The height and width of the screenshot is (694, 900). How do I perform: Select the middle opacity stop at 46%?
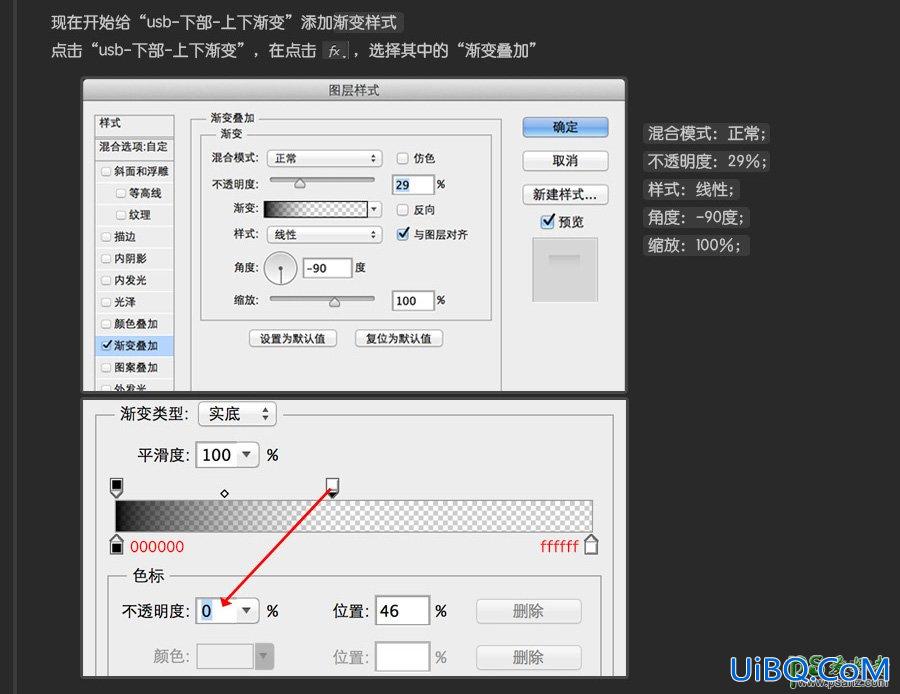332,487
